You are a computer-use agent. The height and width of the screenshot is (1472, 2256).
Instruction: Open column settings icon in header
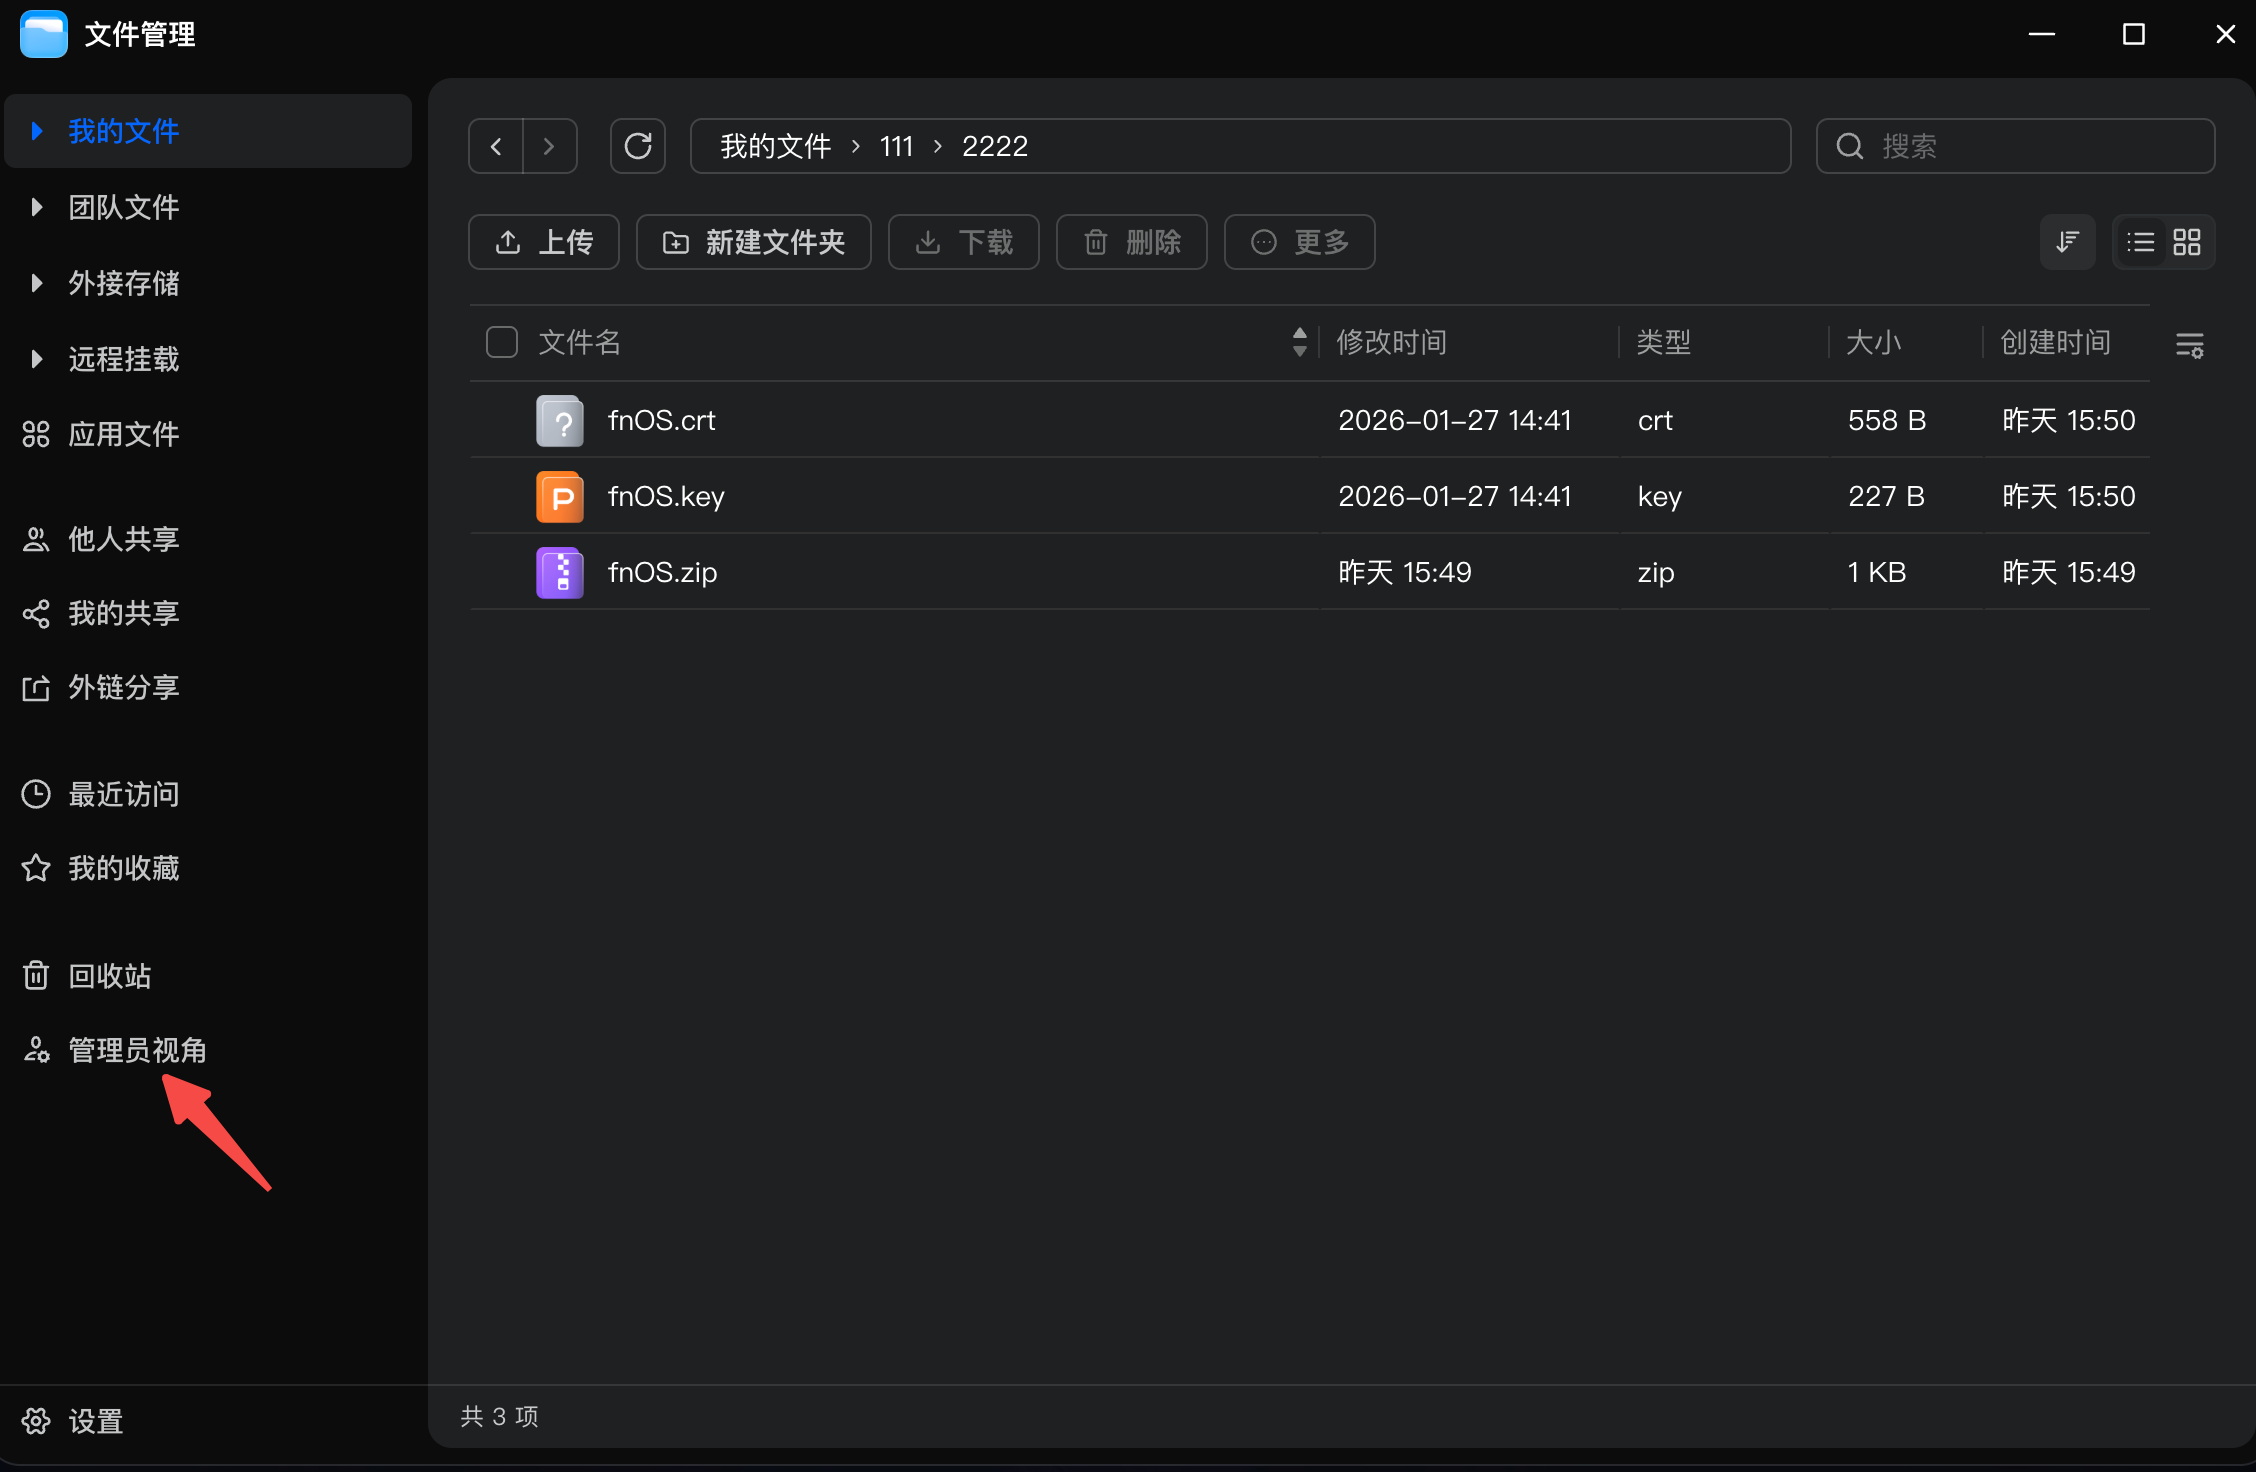(2190, 345)
